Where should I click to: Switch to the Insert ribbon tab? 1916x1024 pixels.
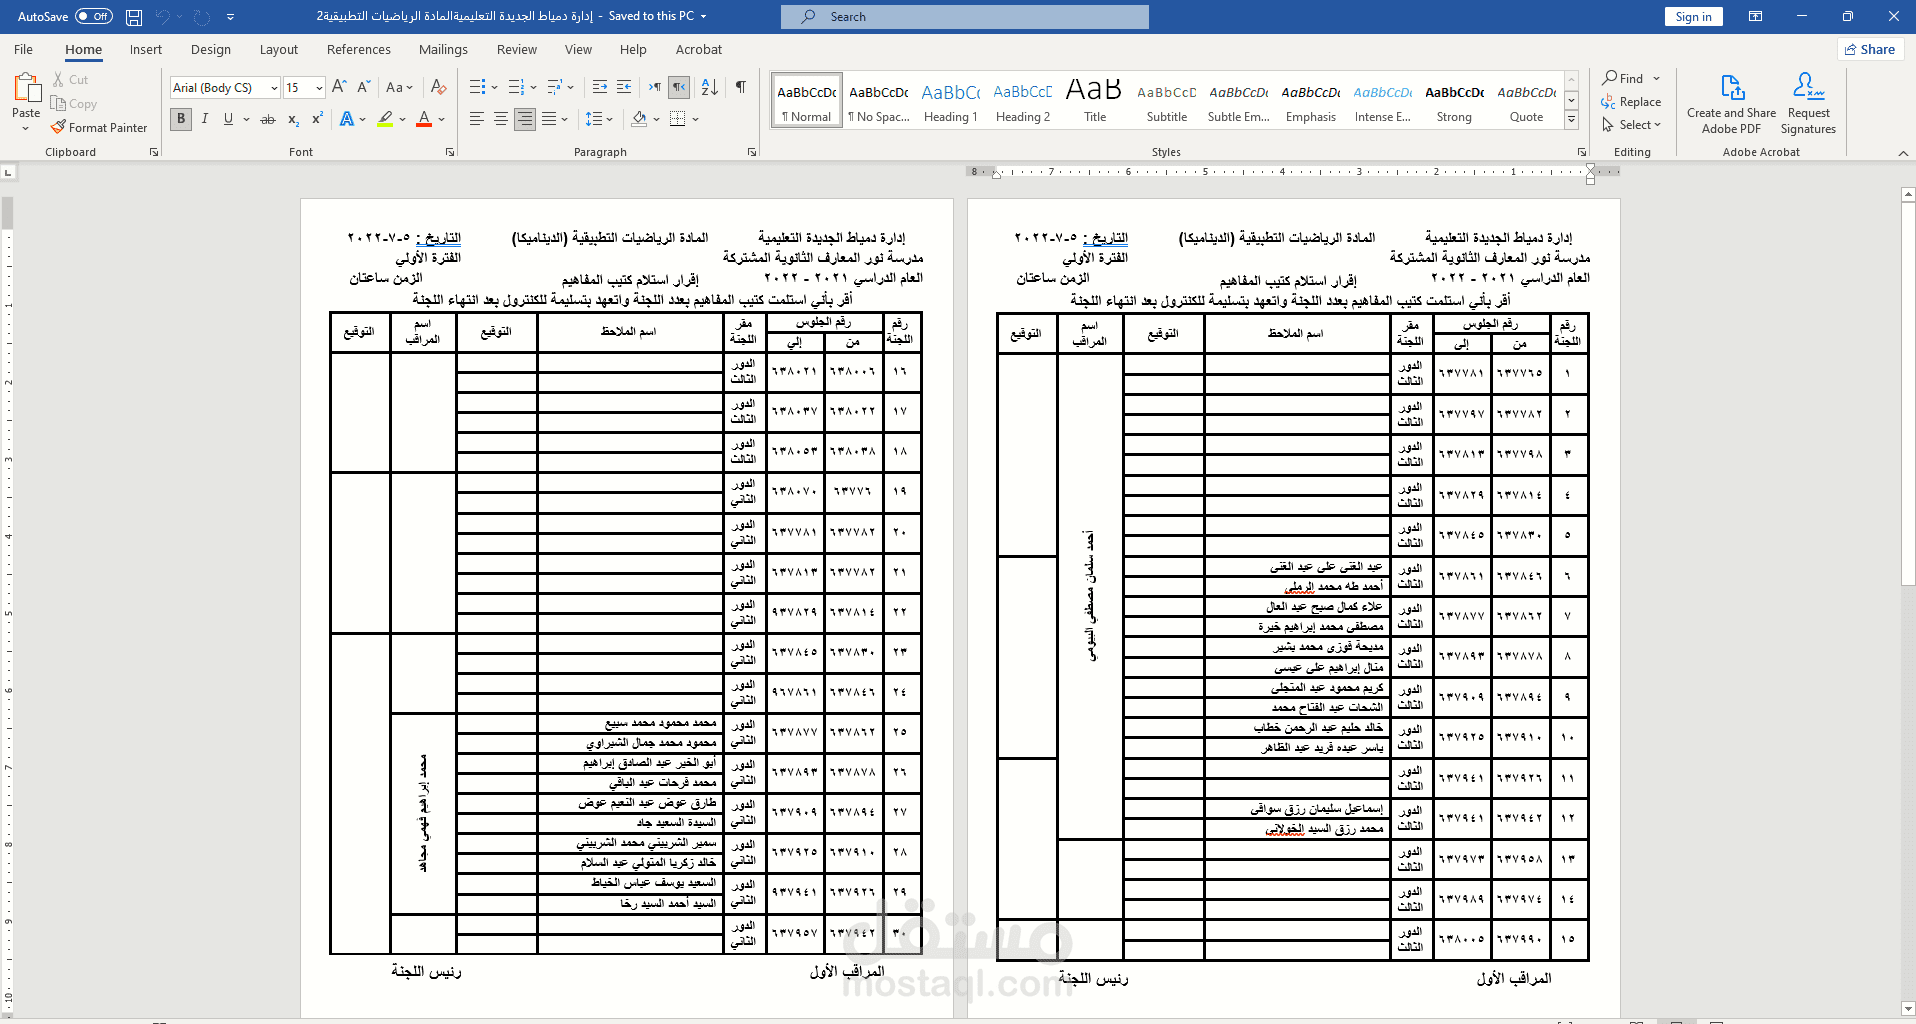pos(146,49)
